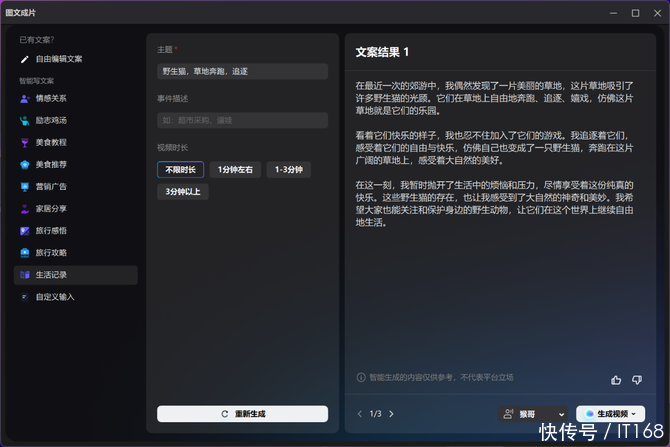Choose the 1分钟左右 duration option

(x=235, y=170)
